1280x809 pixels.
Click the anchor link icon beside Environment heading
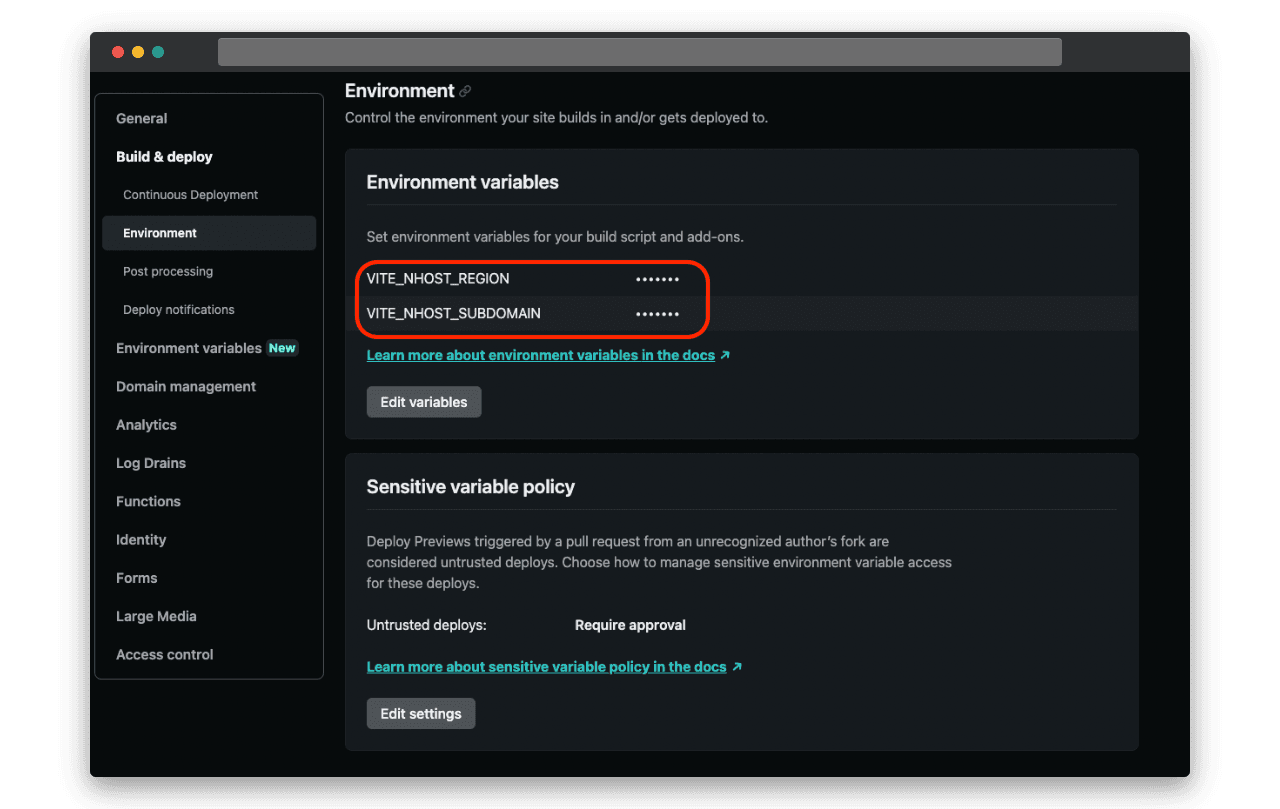[465, 91]
